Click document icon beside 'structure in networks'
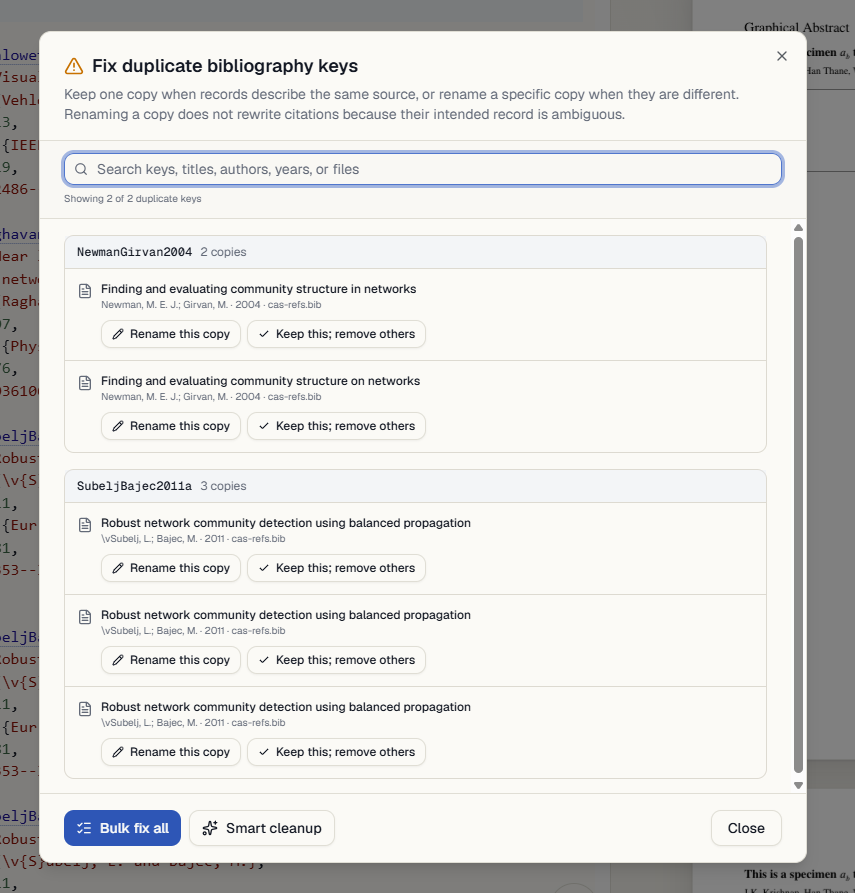This screenshot has height=893, width=855. point(85,291)
